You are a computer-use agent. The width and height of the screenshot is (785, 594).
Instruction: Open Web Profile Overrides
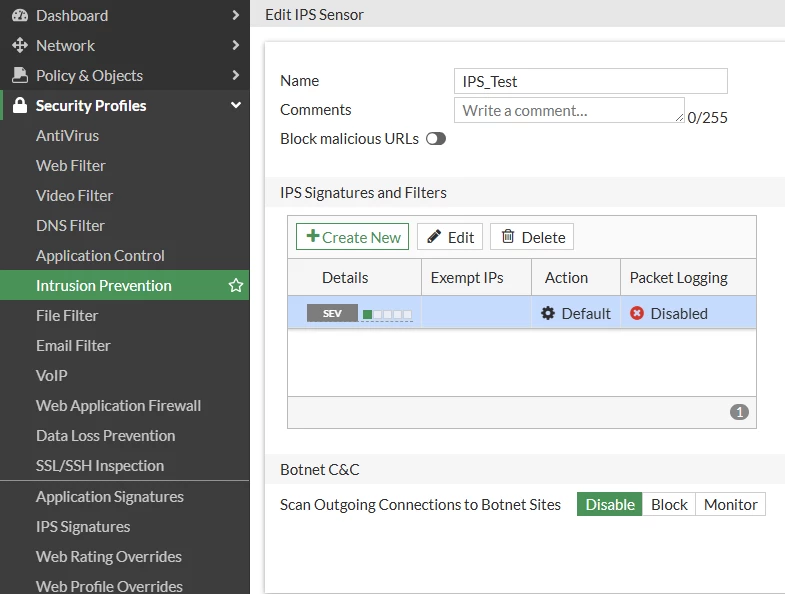[x=109, y=586]
